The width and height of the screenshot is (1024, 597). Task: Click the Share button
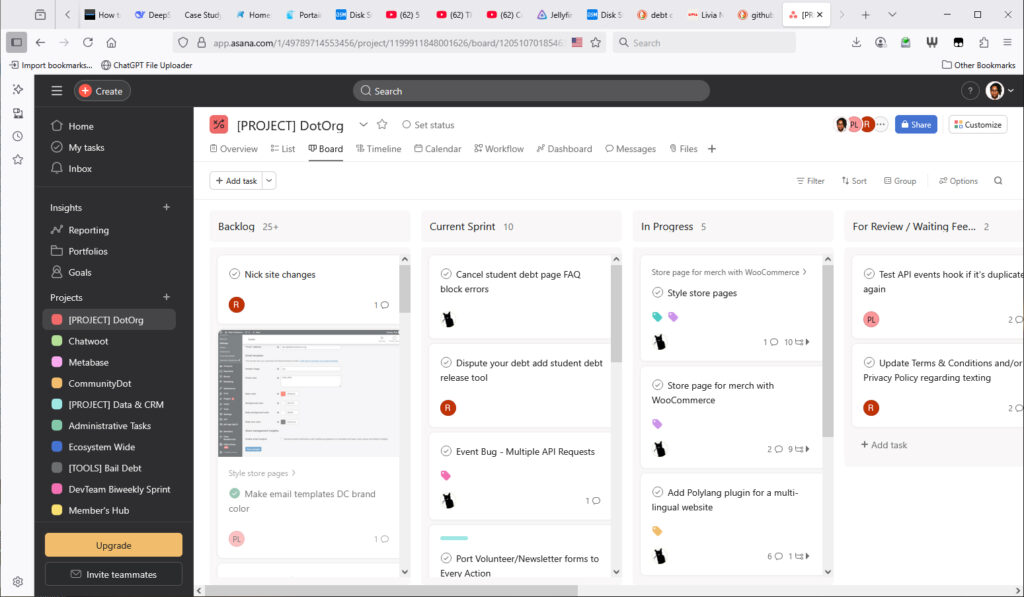pos(916,124)
